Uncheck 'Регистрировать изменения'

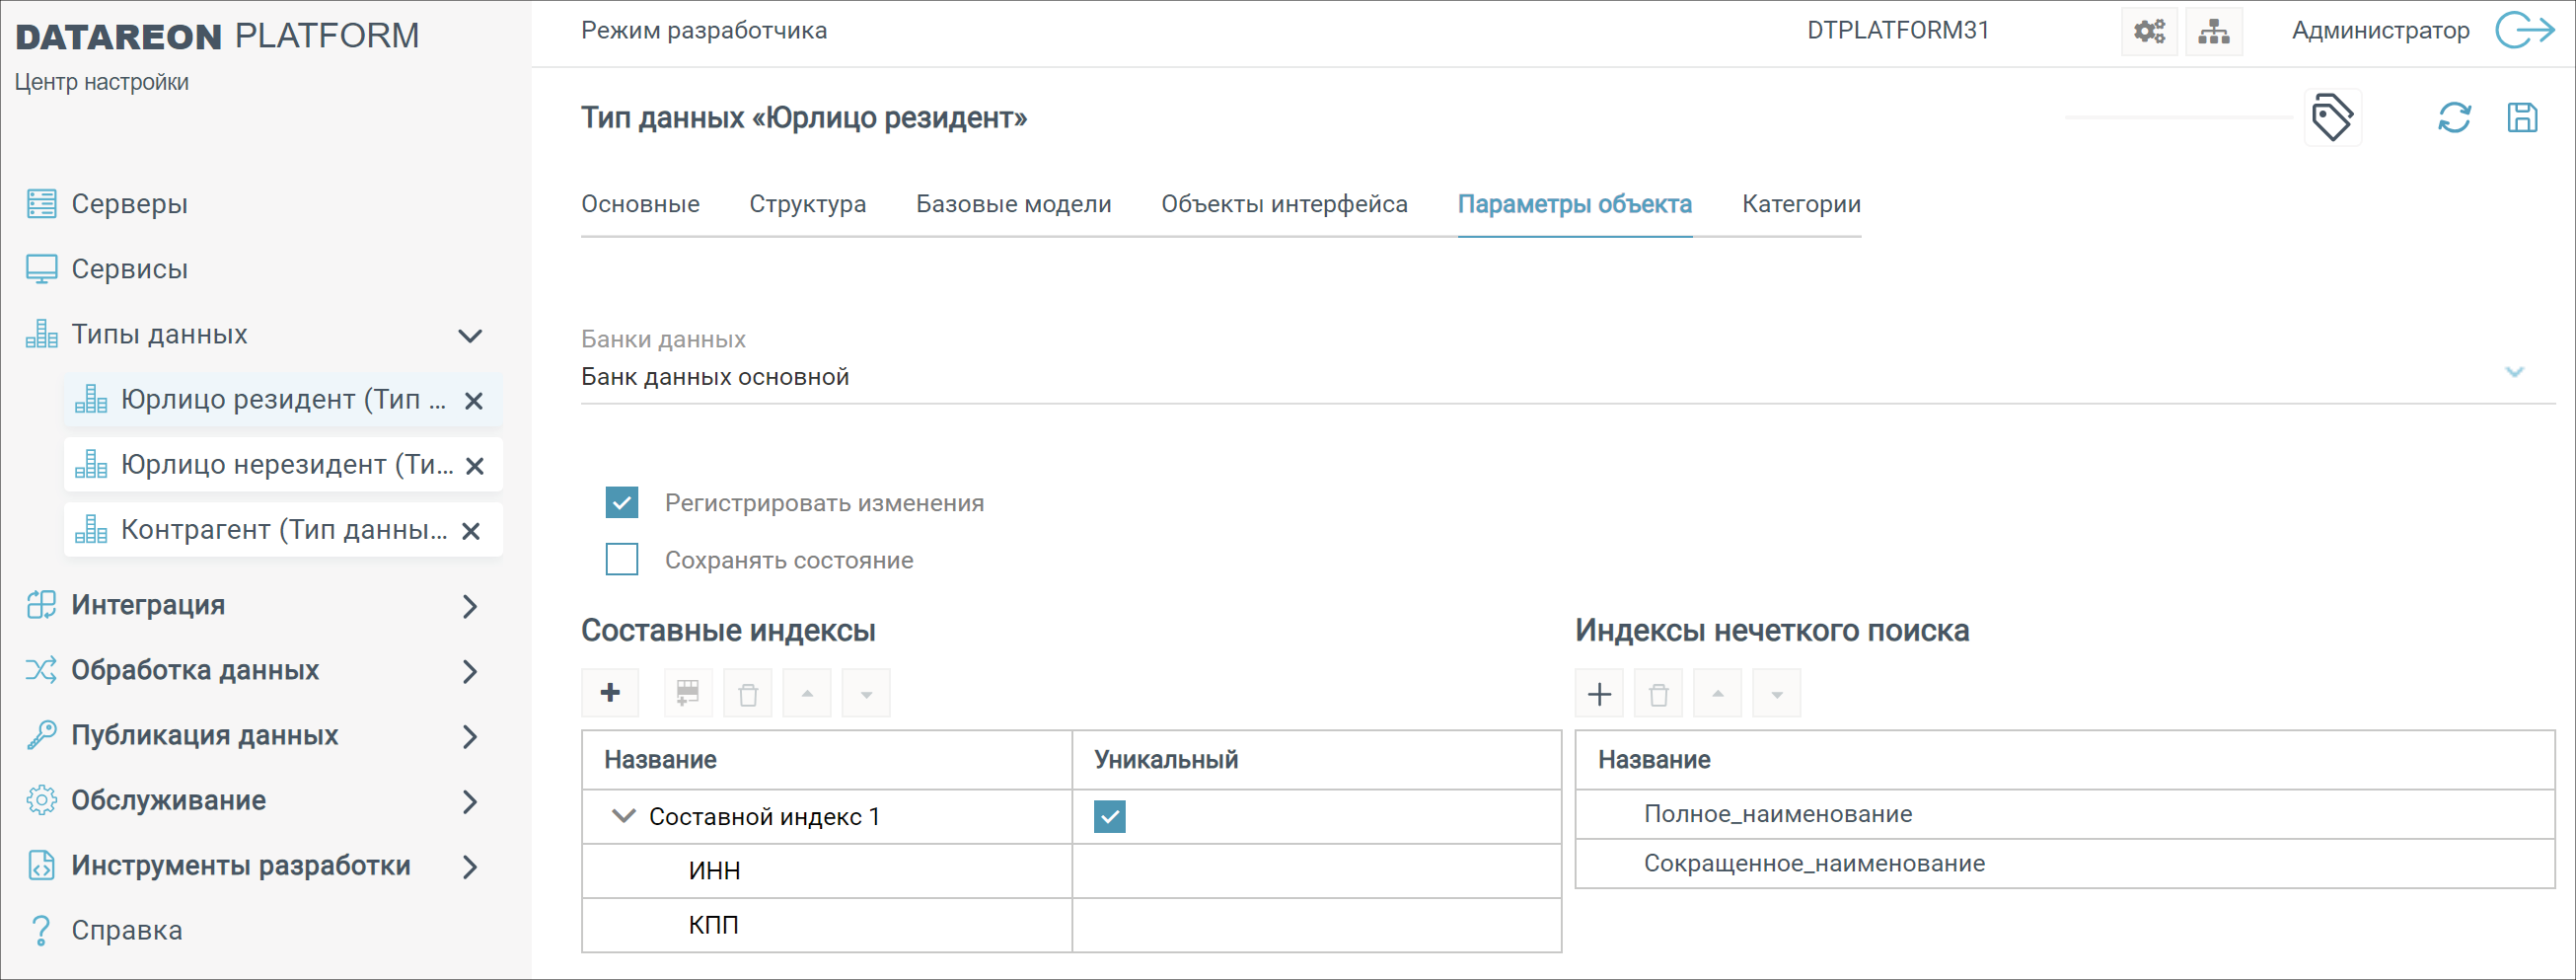(x=622, y=502)
